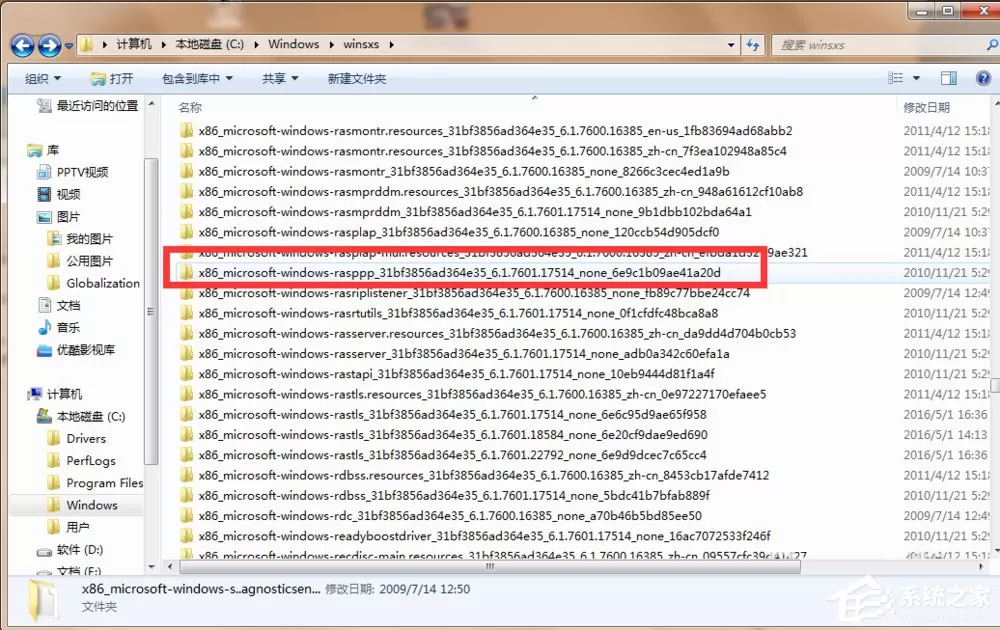Screen dimensions: 1000x630
Task: Click the horizontal scrollbar of file list
Action: tap(490, 566)
